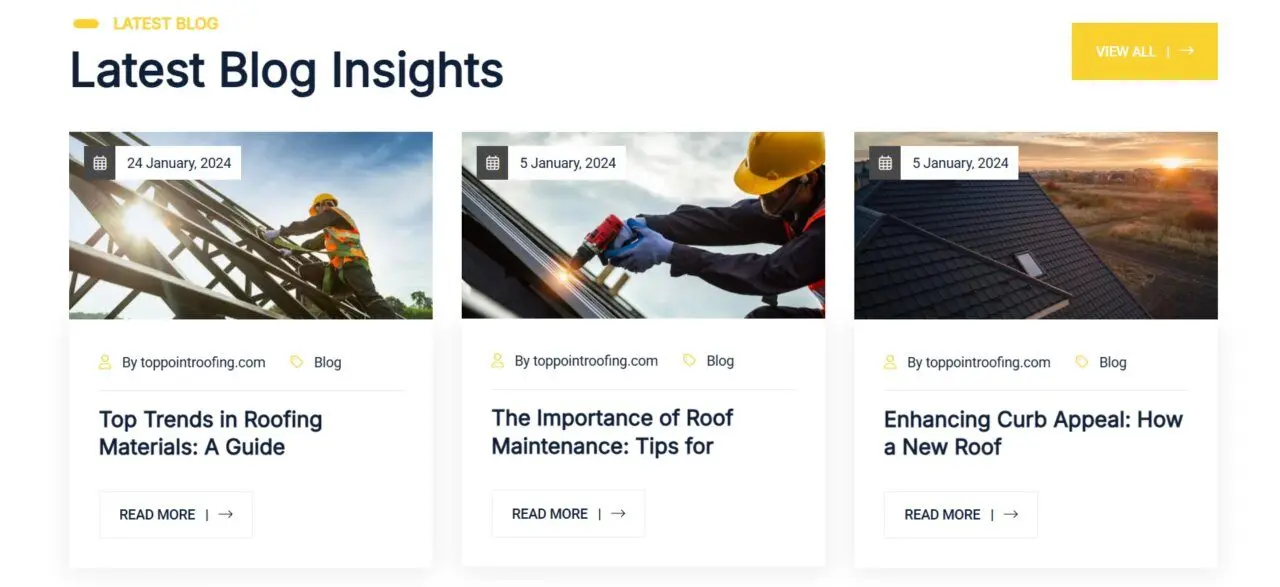Click tag icon on Top Trends post
Viewport: 1280px width, 587px height.
coord(296,362)
